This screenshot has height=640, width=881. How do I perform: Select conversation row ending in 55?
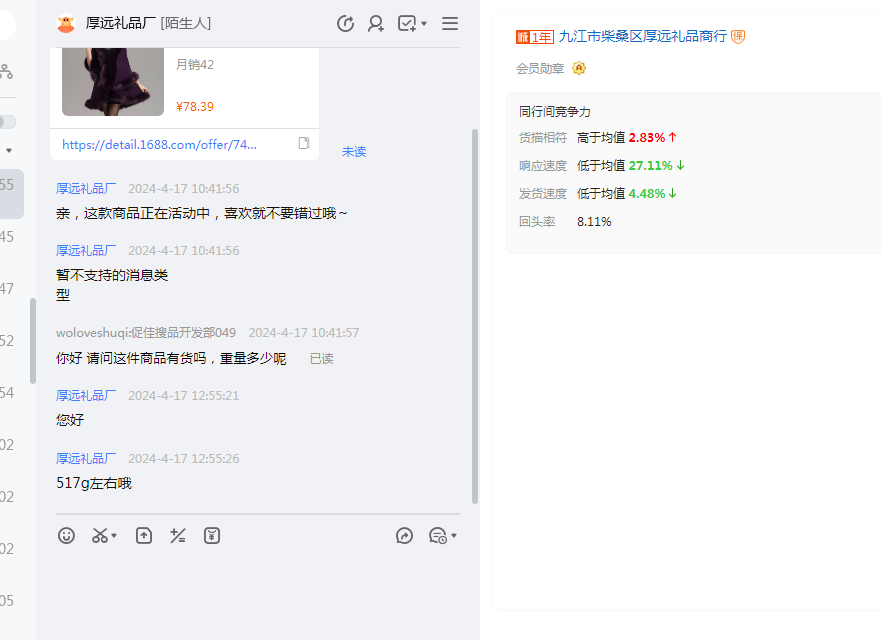point(12,193)
